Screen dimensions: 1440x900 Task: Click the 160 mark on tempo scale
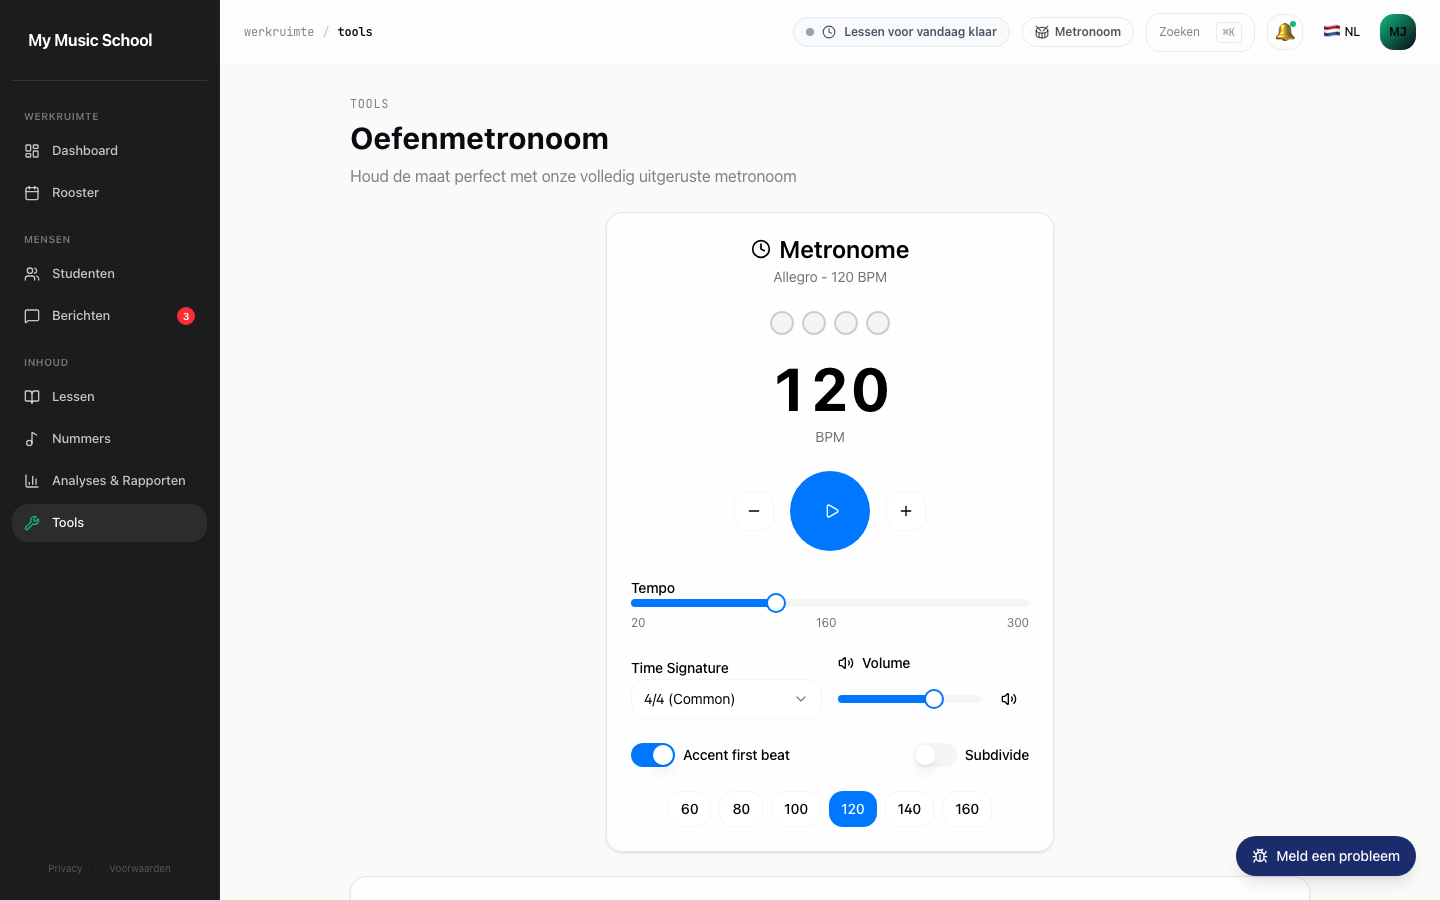click(x=826, y=622)
